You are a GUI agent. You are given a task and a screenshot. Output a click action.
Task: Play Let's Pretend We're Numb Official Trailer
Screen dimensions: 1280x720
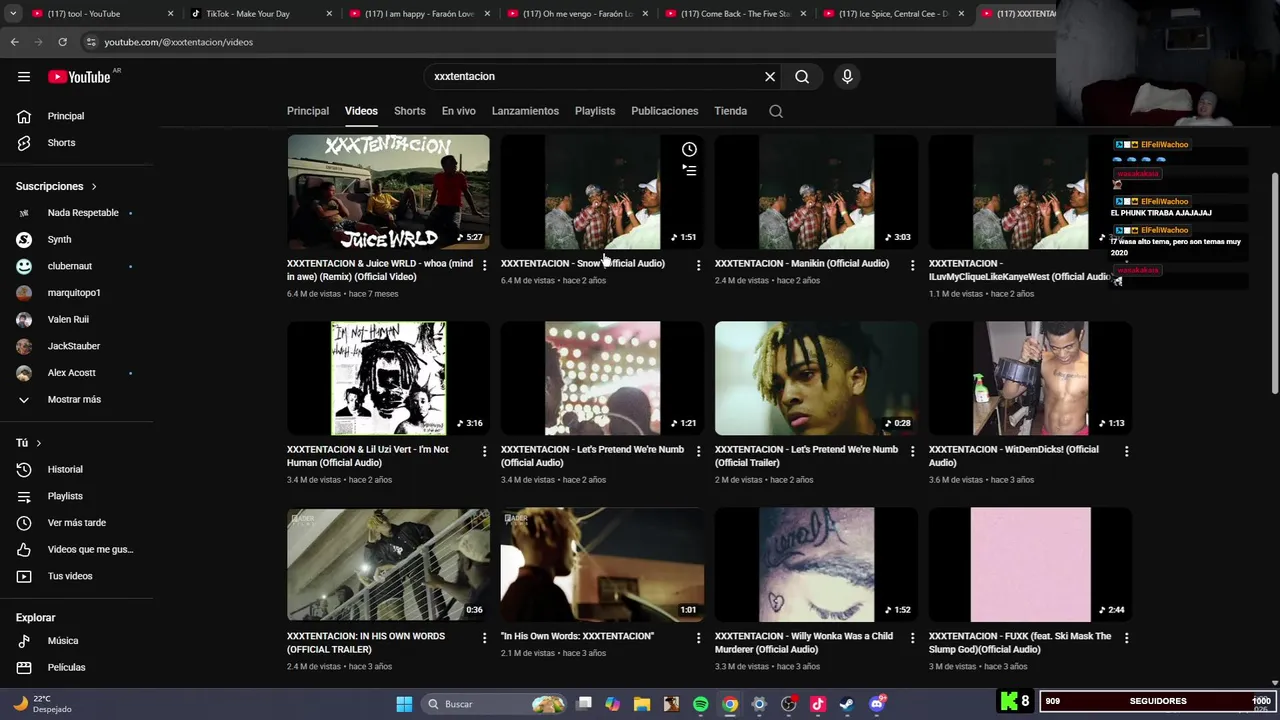pos(816,378)
